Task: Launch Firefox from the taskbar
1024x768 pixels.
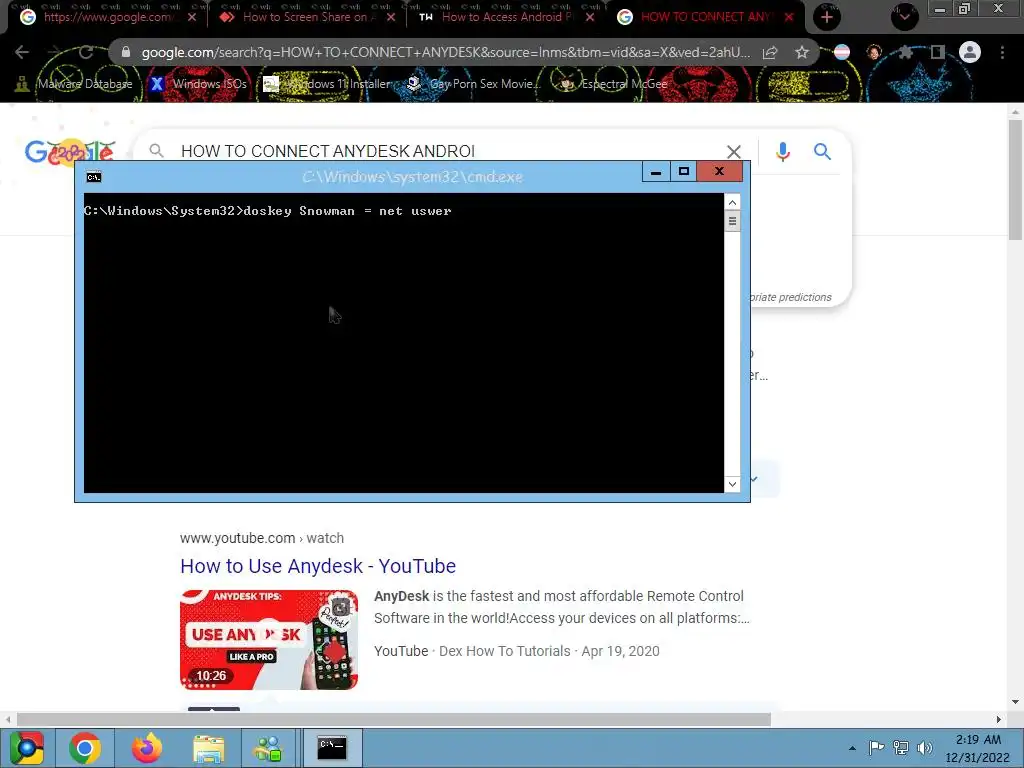Action: (146, 748)
